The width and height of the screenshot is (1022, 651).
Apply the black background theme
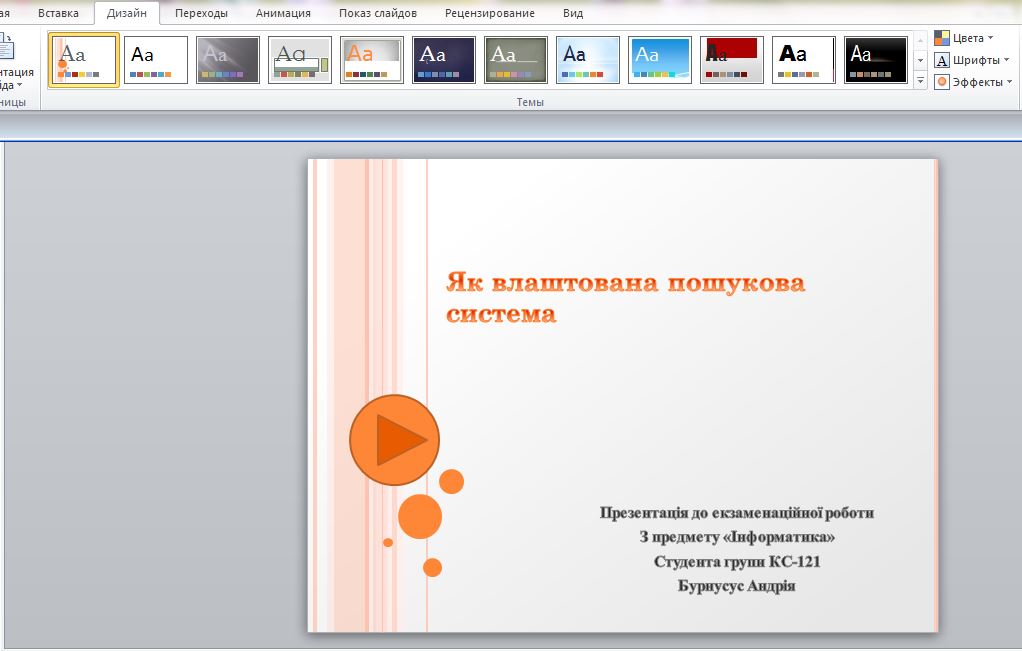click(x=876, y=60)
